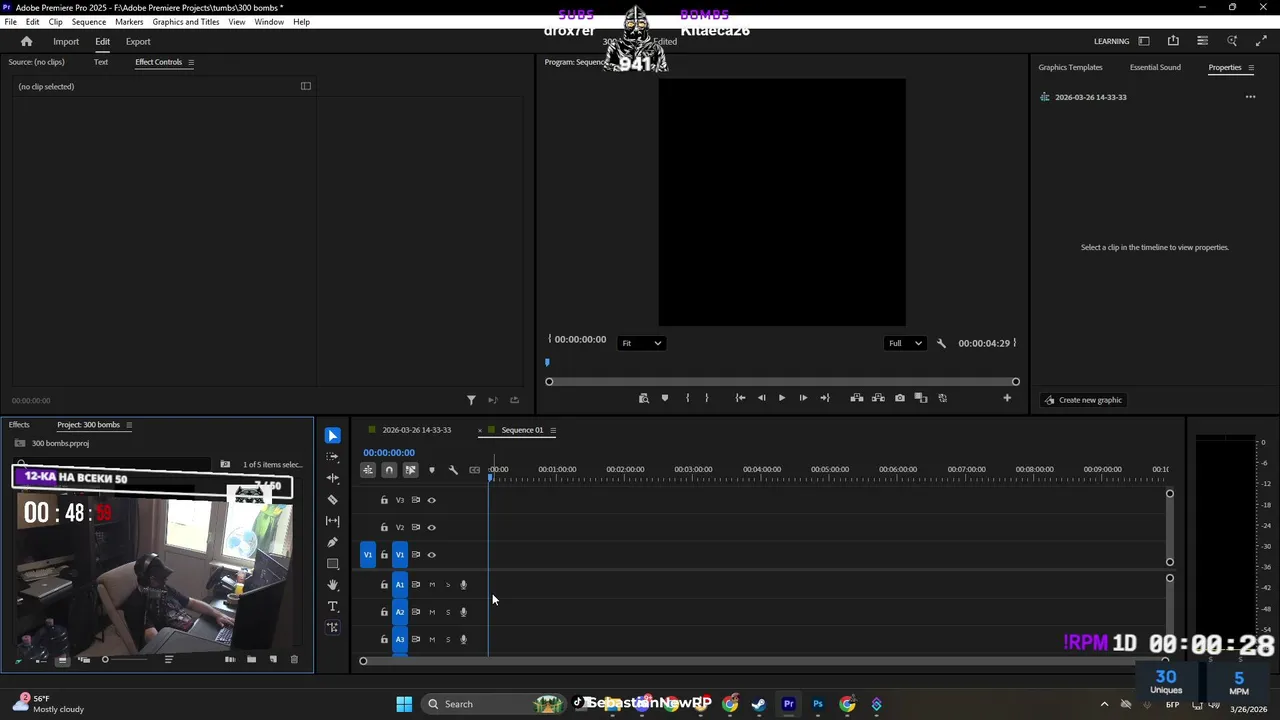Switch to the Effects tab
This screenshot has height=720, width=1280.
[x=19, y=425]
